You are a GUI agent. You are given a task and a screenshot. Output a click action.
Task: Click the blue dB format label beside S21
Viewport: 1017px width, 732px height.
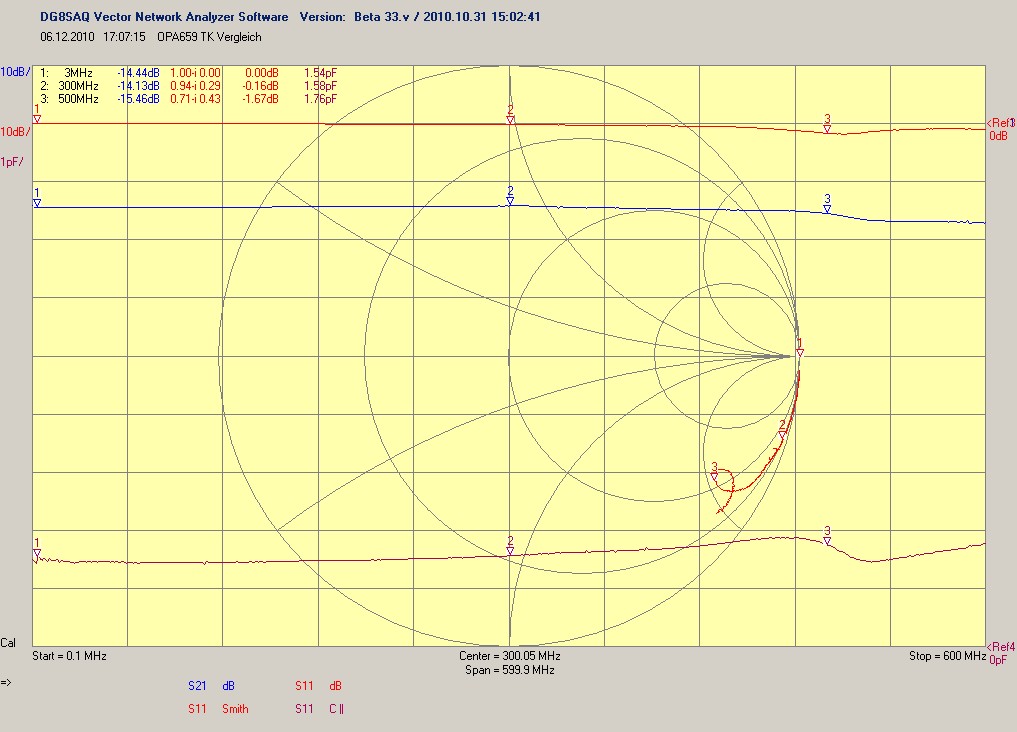(228, 686)
